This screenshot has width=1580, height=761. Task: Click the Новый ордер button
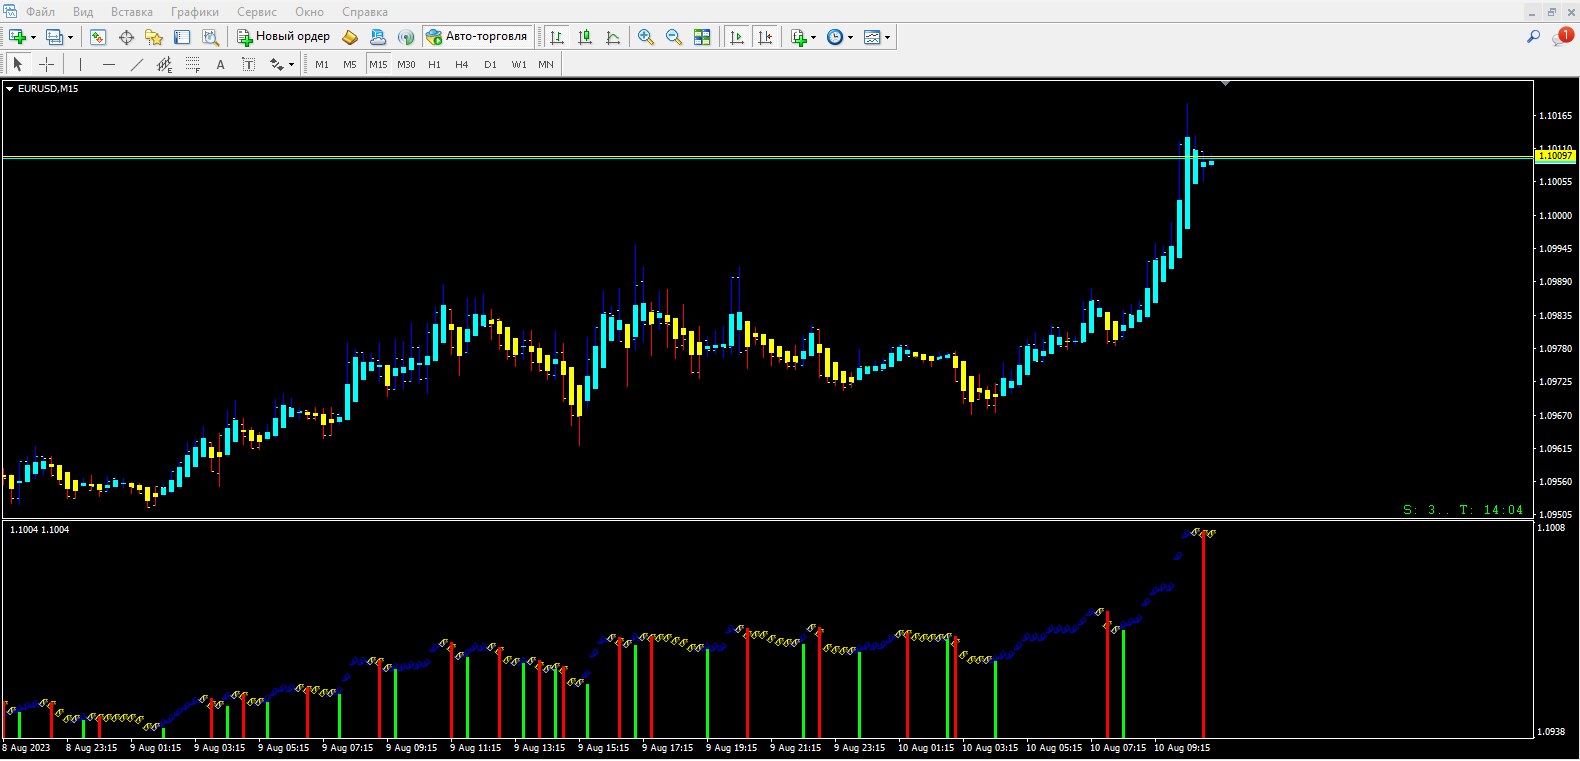coord(283,37)
